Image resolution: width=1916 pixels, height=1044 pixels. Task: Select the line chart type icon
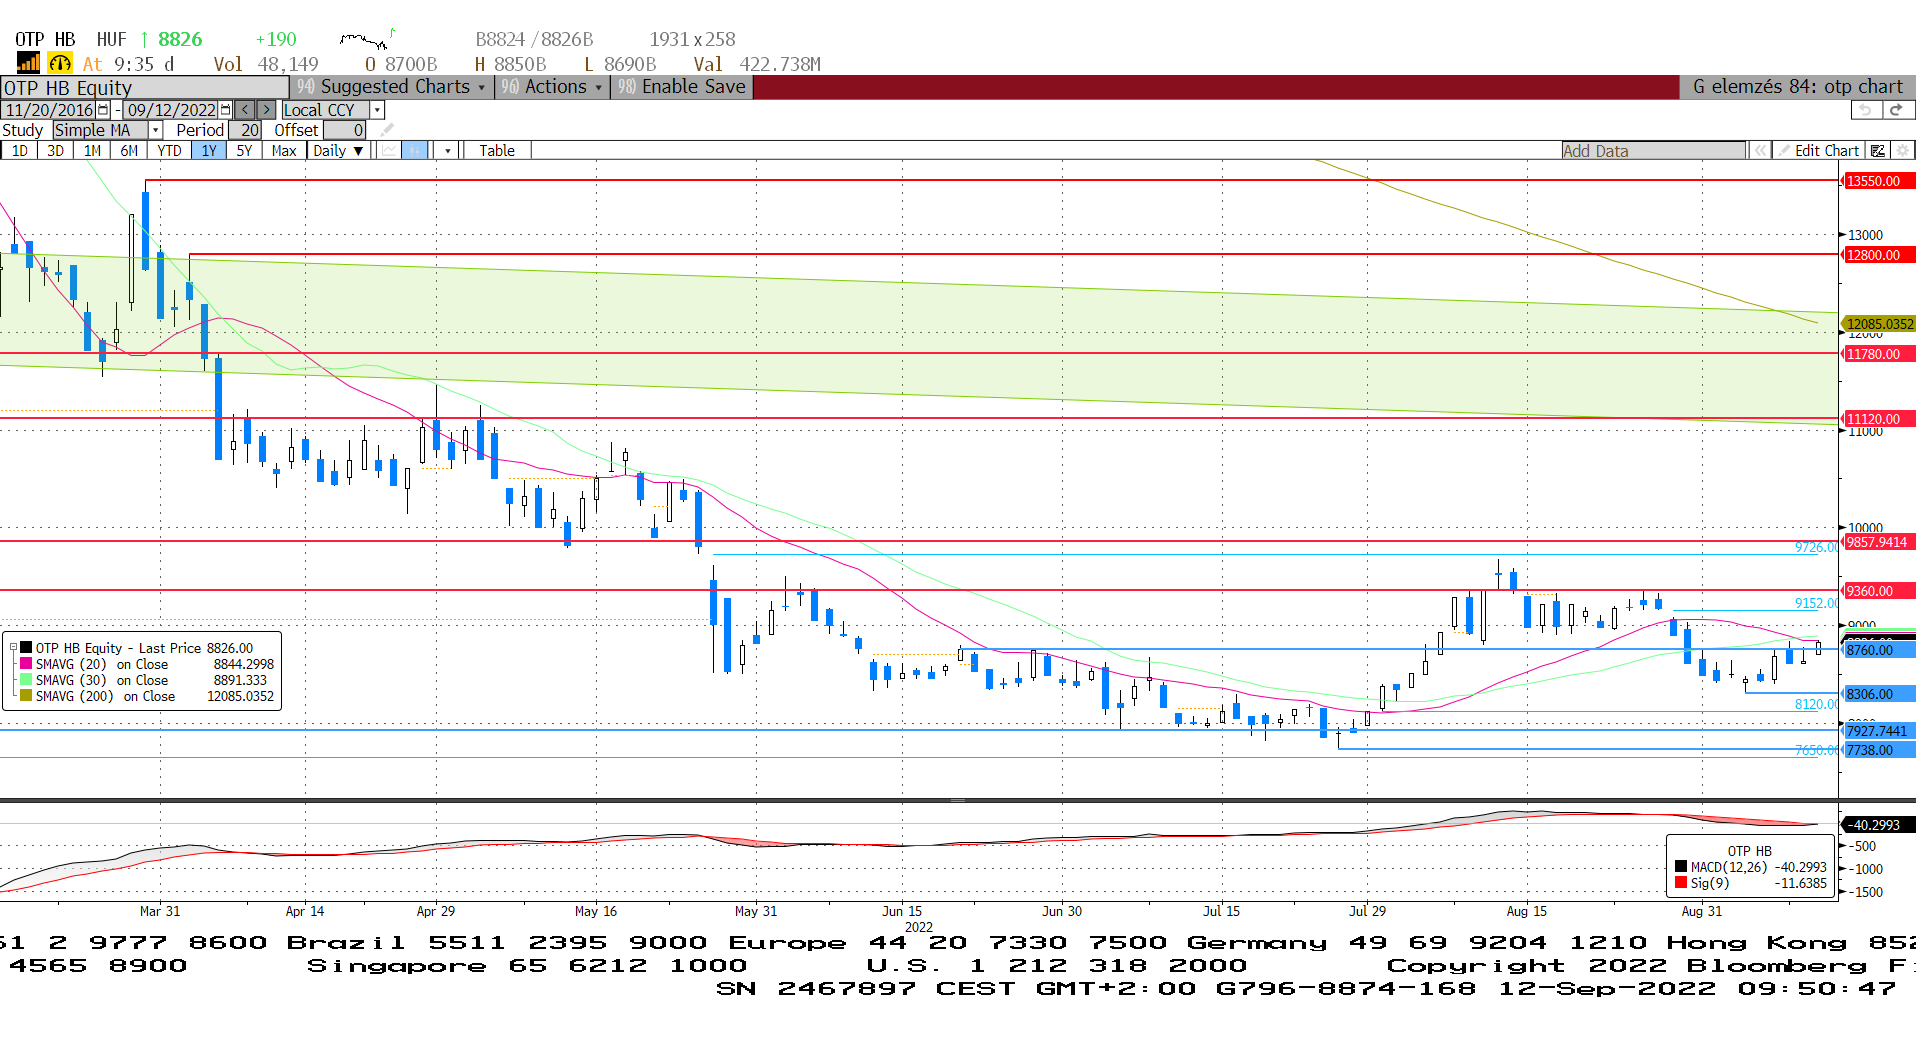389,151
